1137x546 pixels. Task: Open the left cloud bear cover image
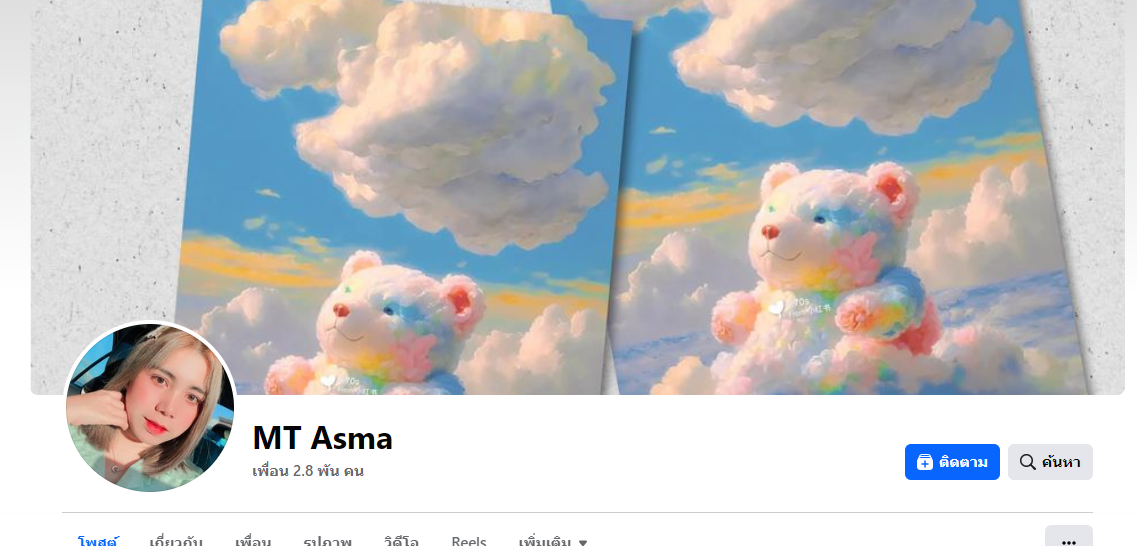[404, 197]
